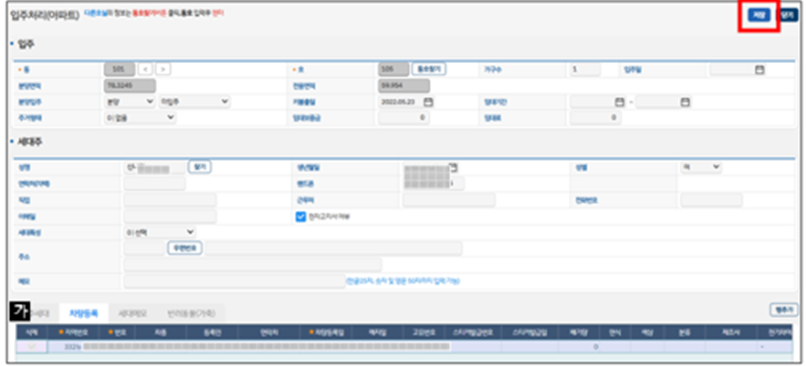Open the 임대기간 end date calendar icon

[x=685, y=102]
